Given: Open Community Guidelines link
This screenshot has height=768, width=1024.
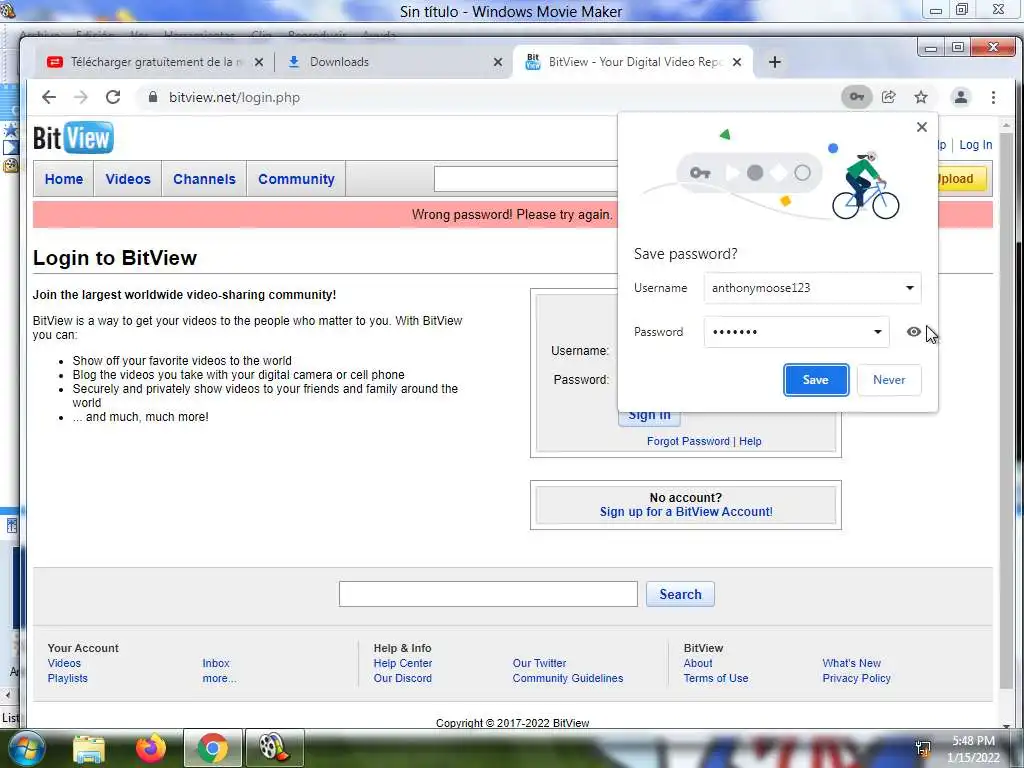Looking at the screenshot, I should [568, 679].
